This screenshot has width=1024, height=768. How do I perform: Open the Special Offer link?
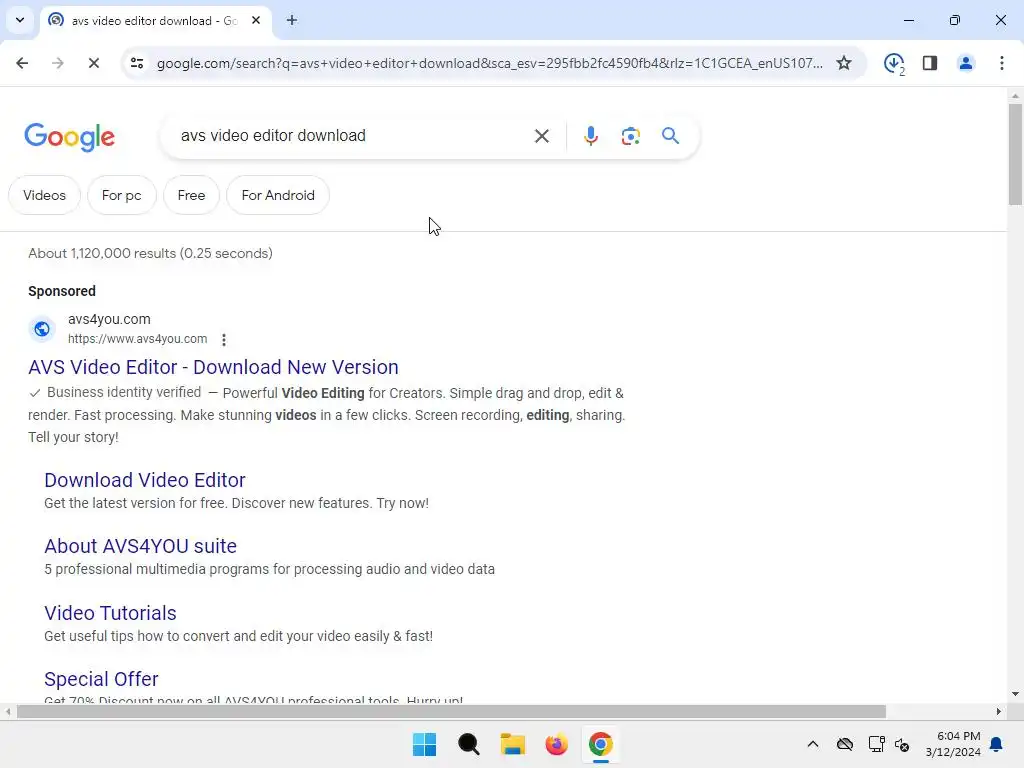[x=101, y=679]
